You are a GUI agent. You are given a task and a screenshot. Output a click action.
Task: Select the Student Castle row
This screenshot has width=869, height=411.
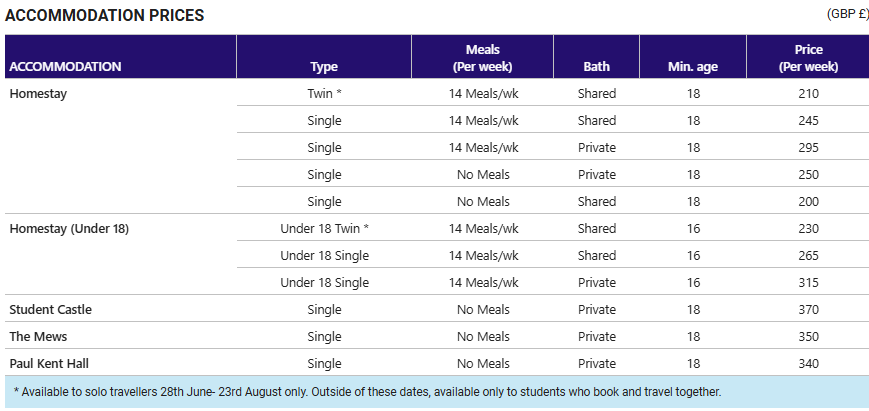coord(437,309)
